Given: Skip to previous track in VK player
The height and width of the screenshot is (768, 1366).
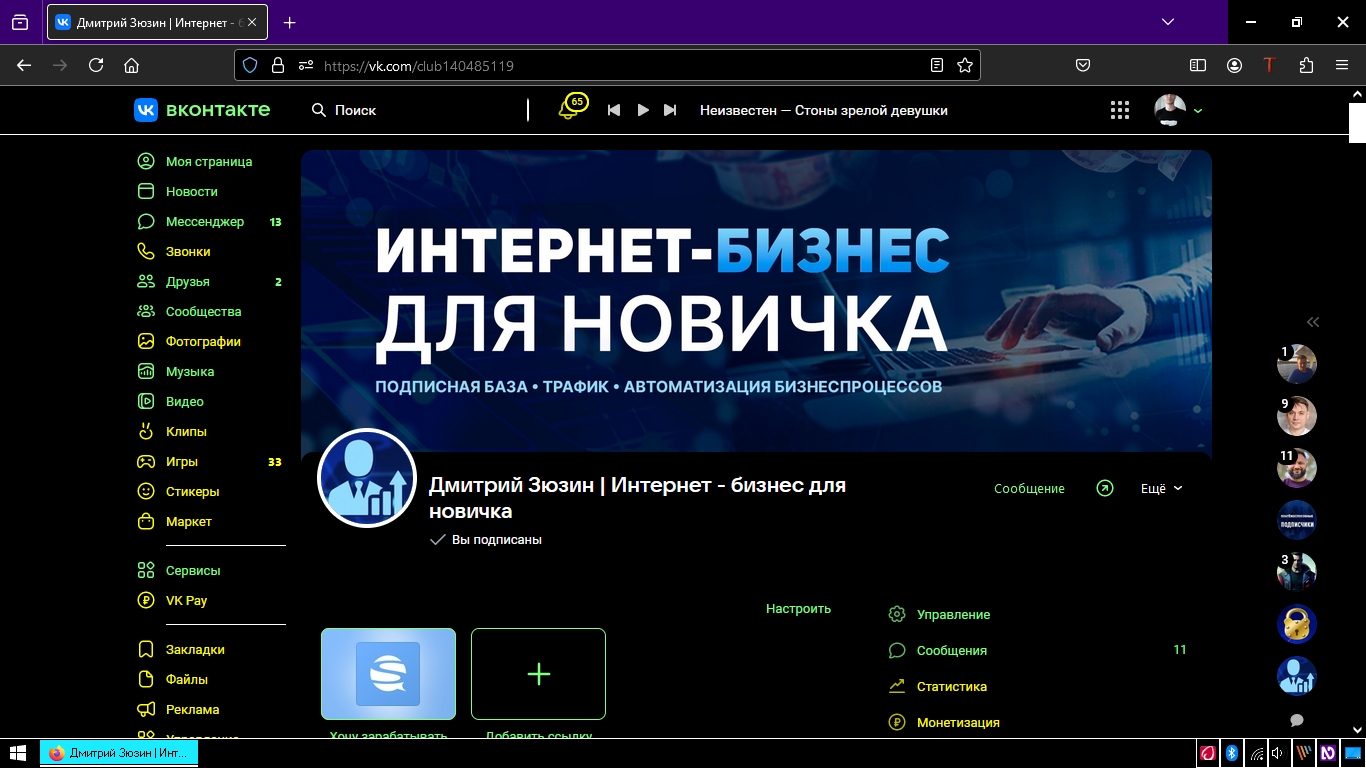Looking at the screenshot, I should [x=614, y=110].
